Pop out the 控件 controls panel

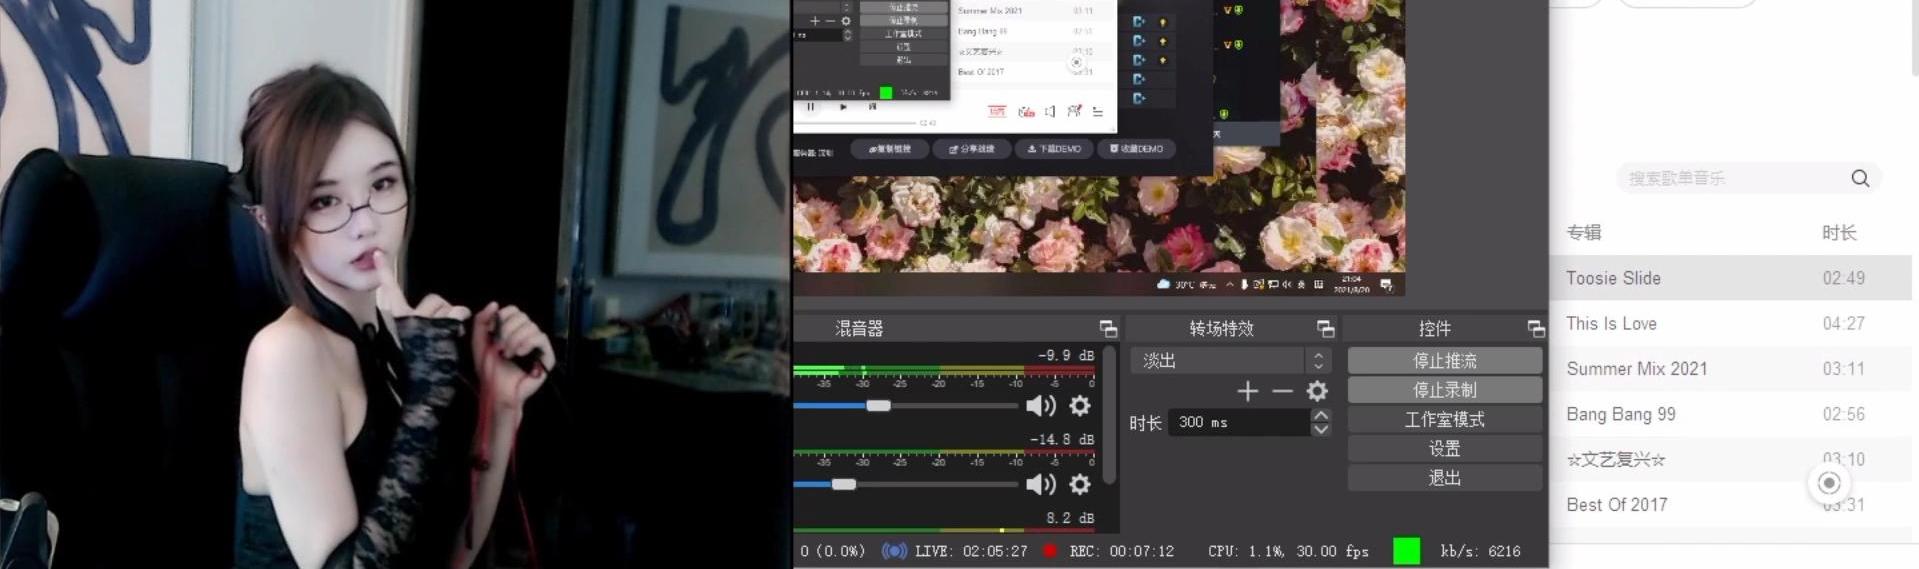tap(1536, 329)
